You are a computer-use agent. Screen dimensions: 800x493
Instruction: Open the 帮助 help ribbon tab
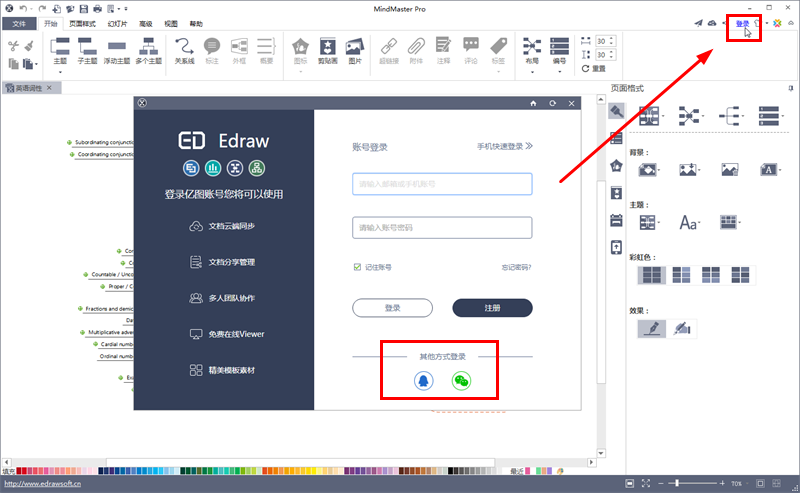tap(196, 23)
